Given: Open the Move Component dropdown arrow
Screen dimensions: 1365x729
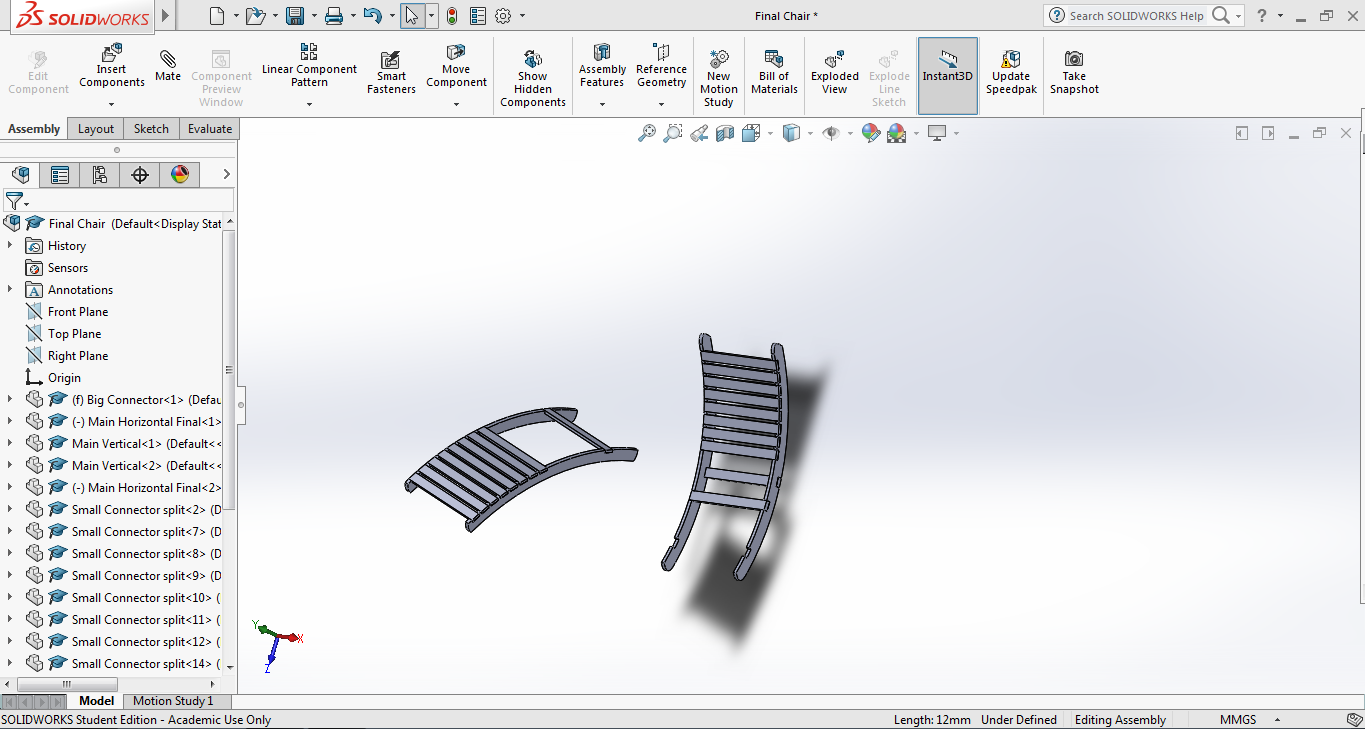Looking at the screenshot, I should (x=456, y=104).
